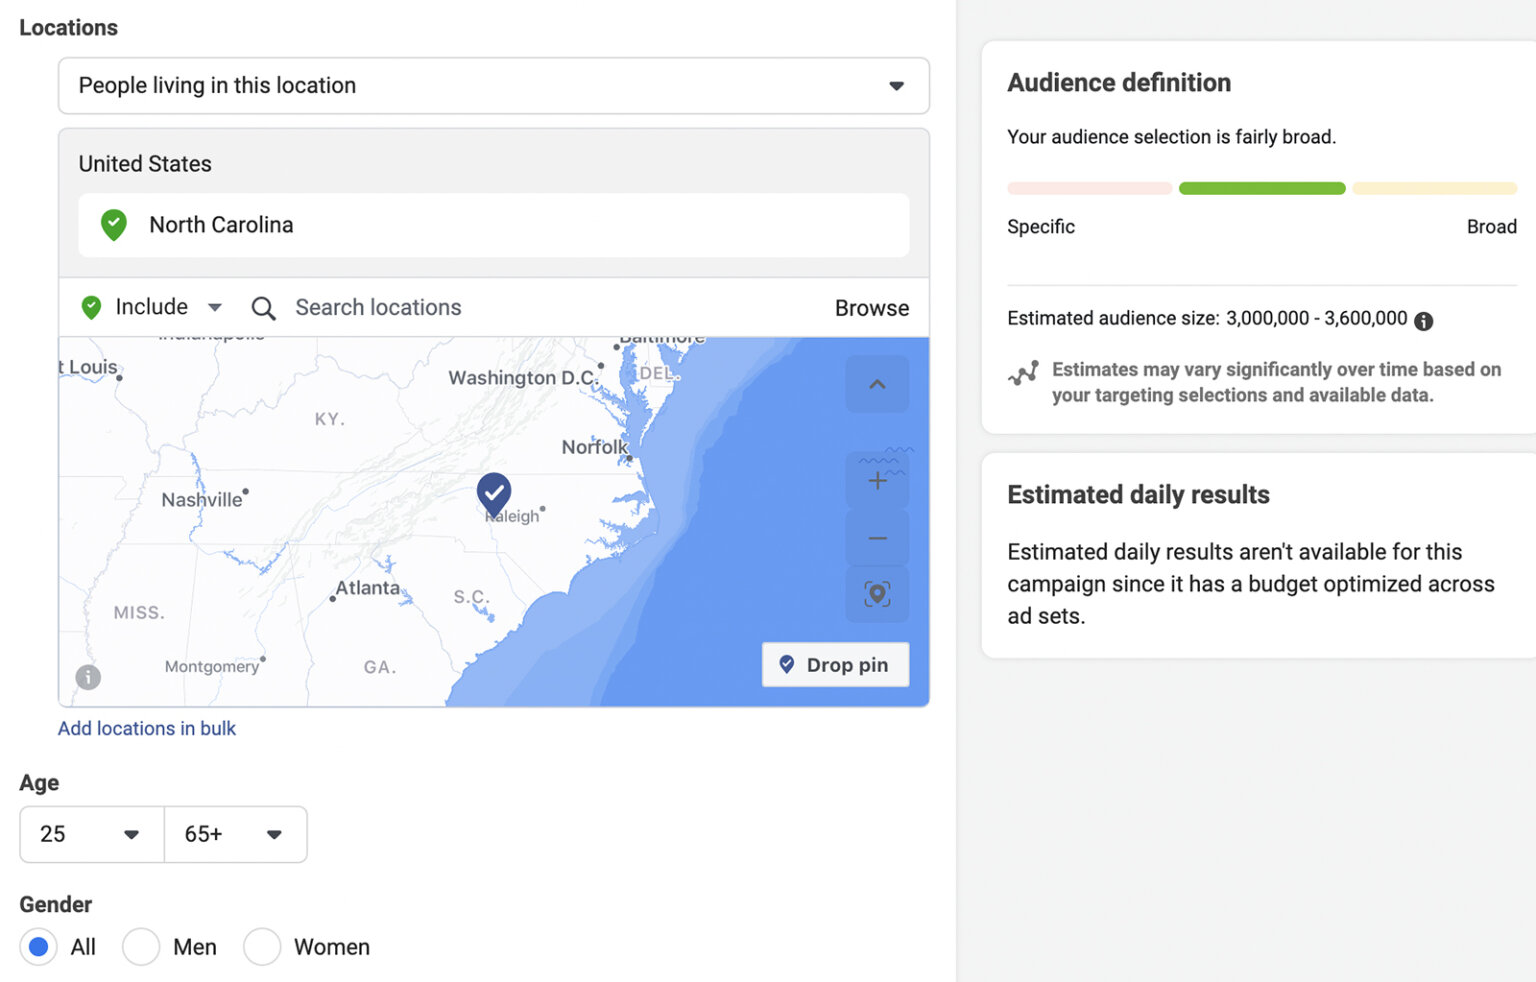Click the green segment of the audience meter

[1261, 187]
